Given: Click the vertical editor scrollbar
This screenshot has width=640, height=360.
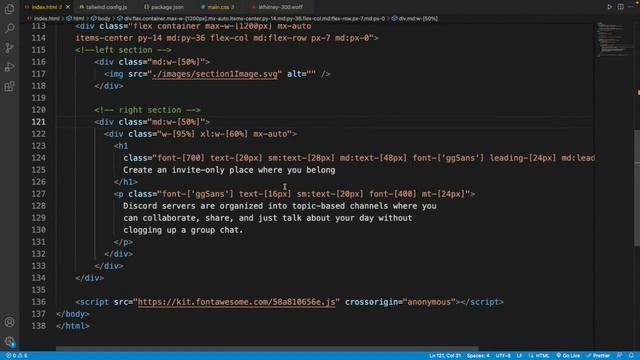Looking at the screenshot, I should coord(637,188).
